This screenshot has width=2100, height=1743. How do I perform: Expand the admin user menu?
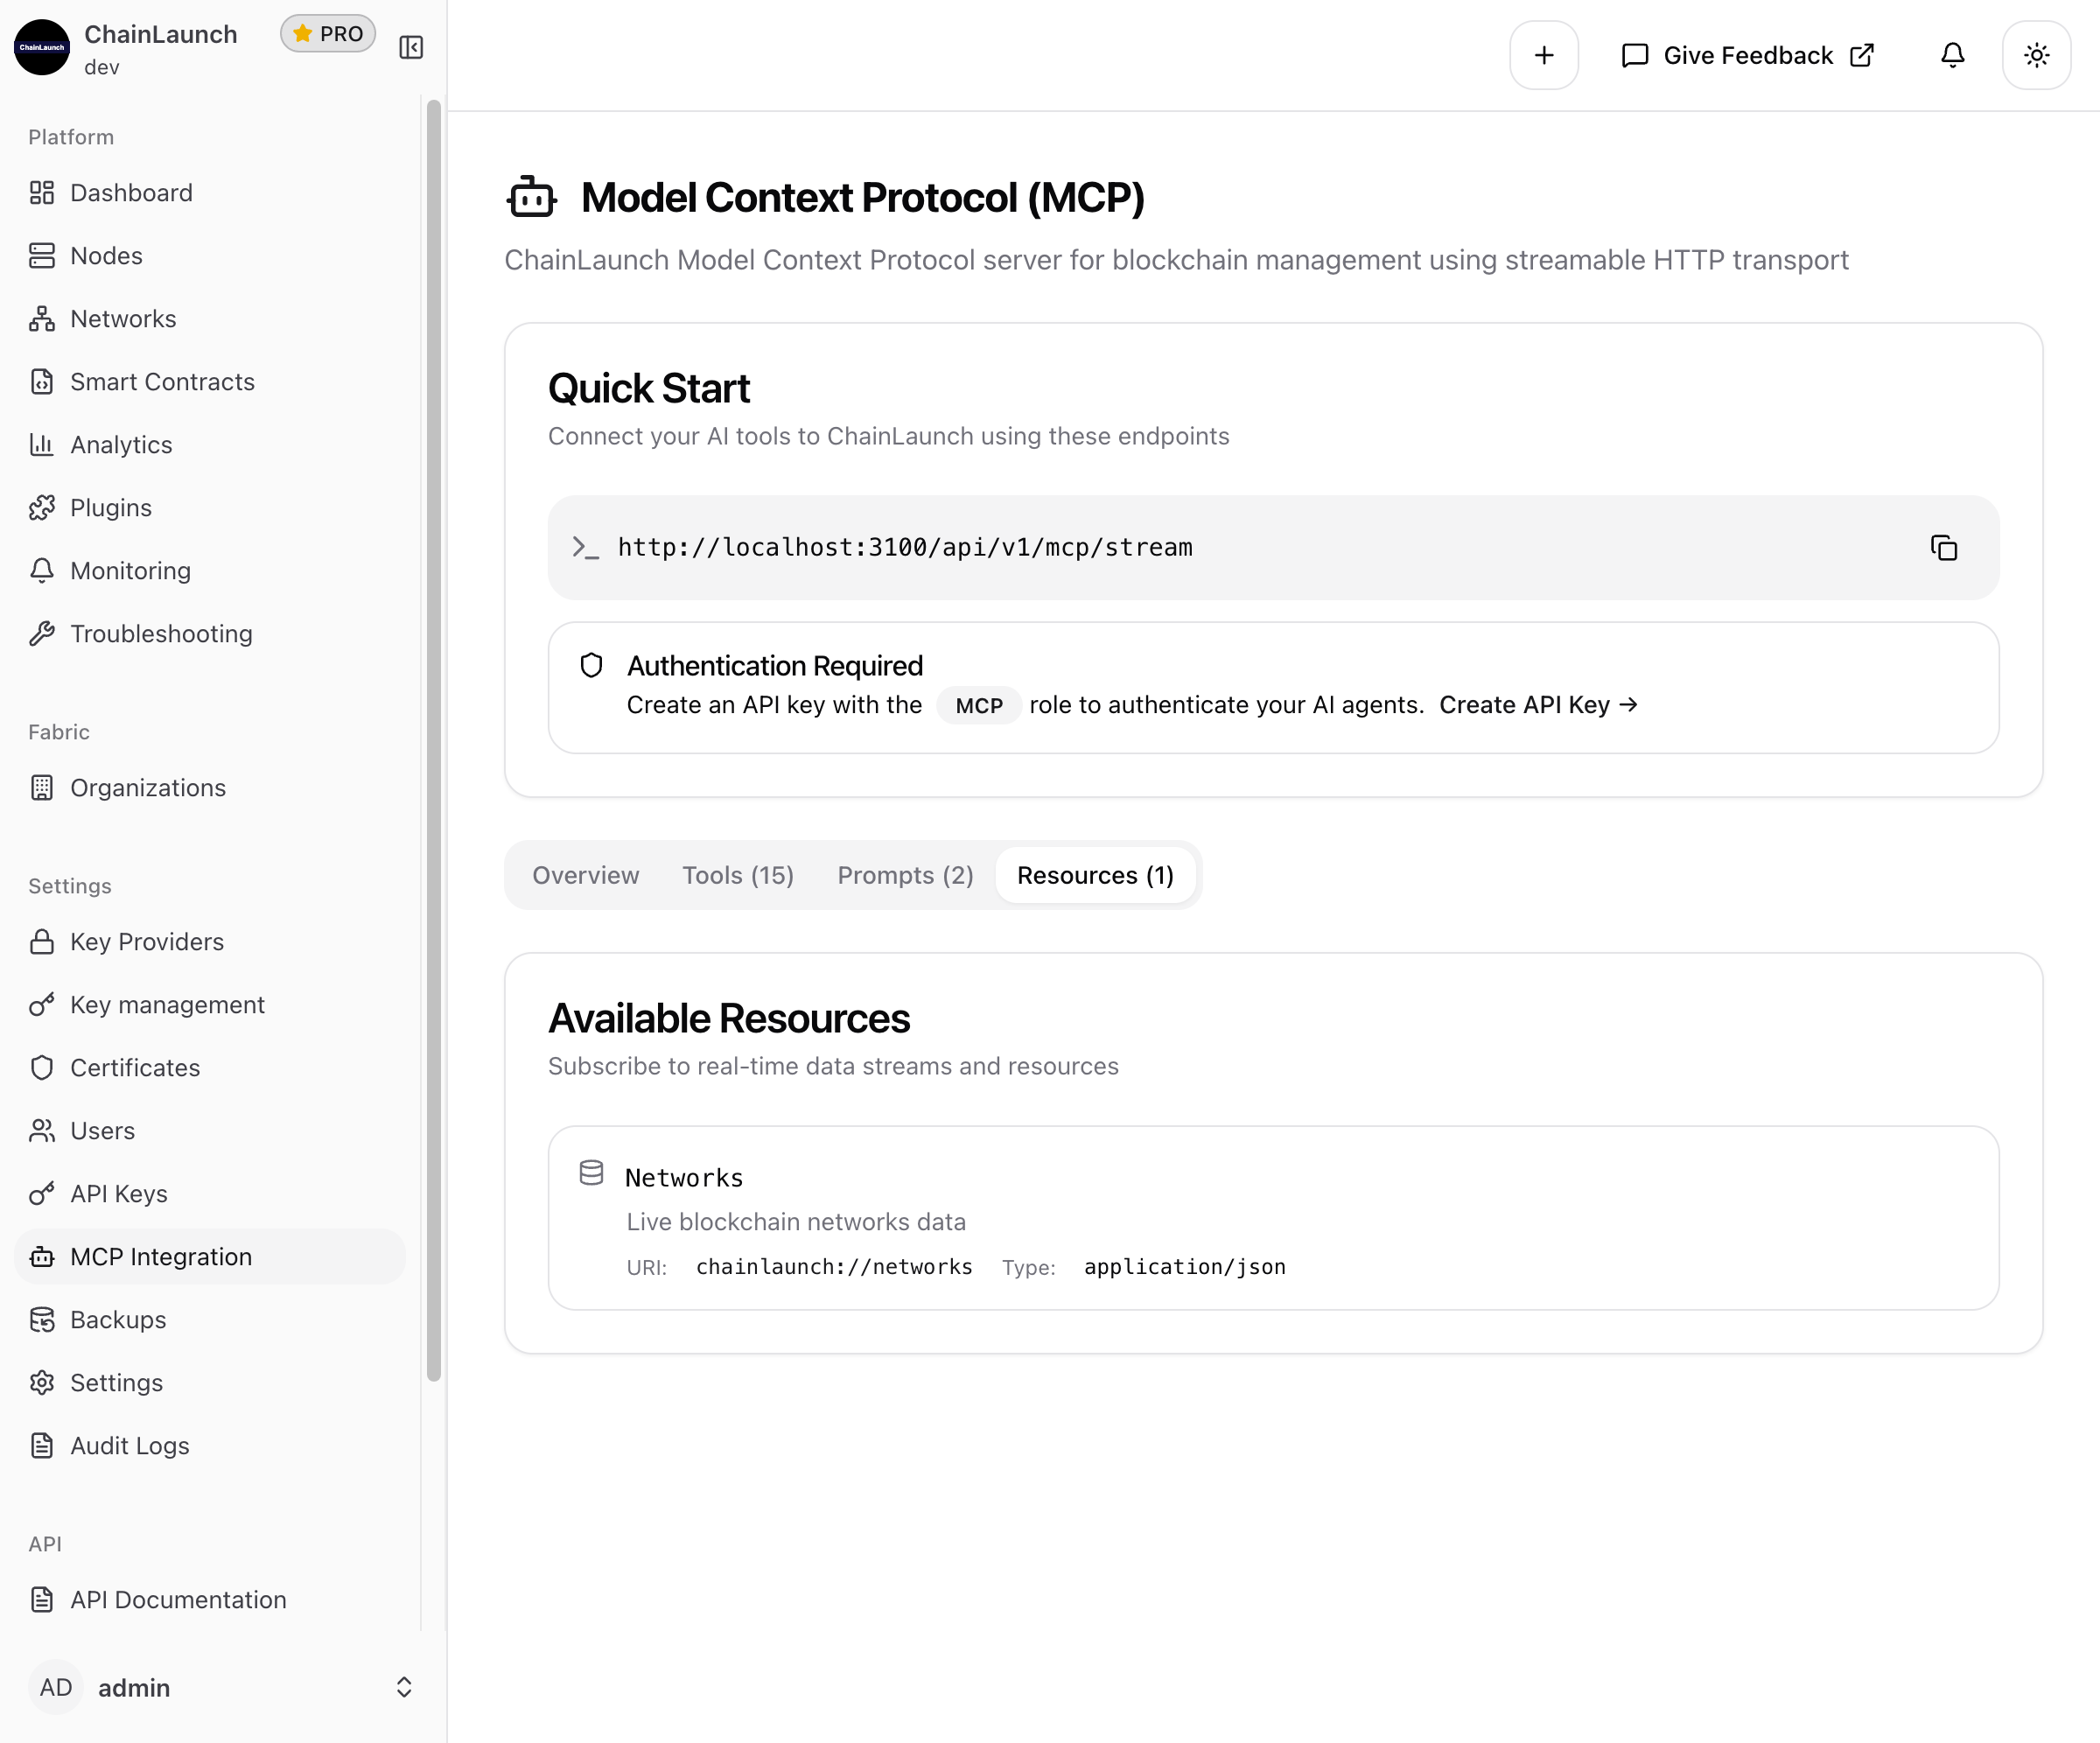[220, 1688]
